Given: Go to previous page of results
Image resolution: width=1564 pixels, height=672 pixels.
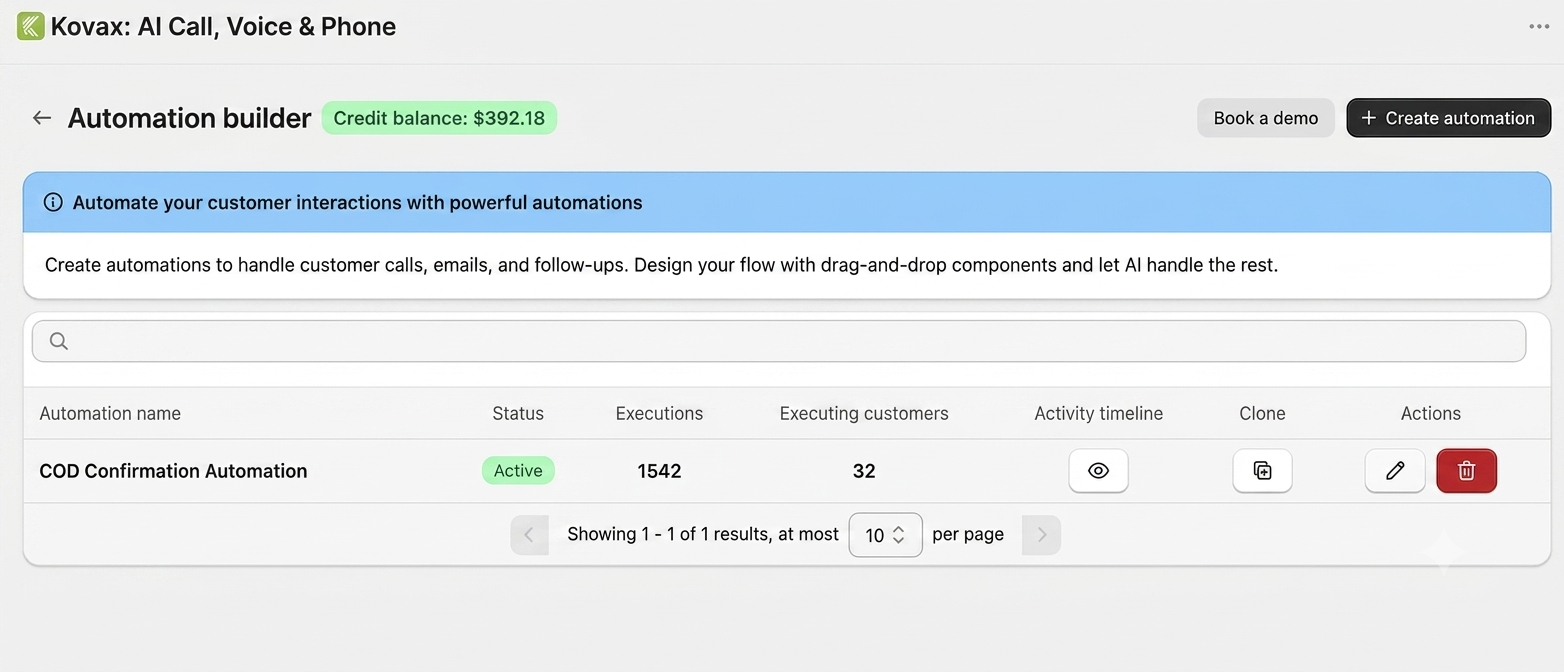Looking at the screenshot, I should pos(529,535).
